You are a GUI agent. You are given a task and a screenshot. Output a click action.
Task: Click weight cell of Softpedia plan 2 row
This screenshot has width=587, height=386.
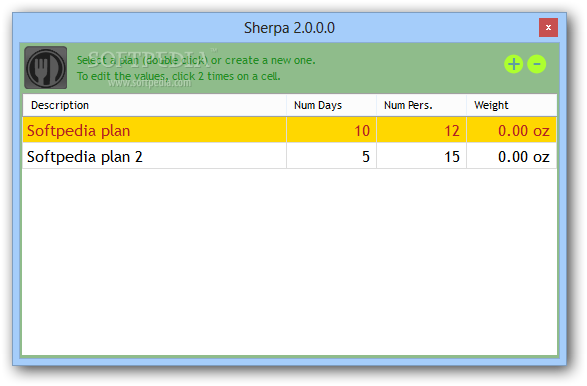click(x=512, y=156)
